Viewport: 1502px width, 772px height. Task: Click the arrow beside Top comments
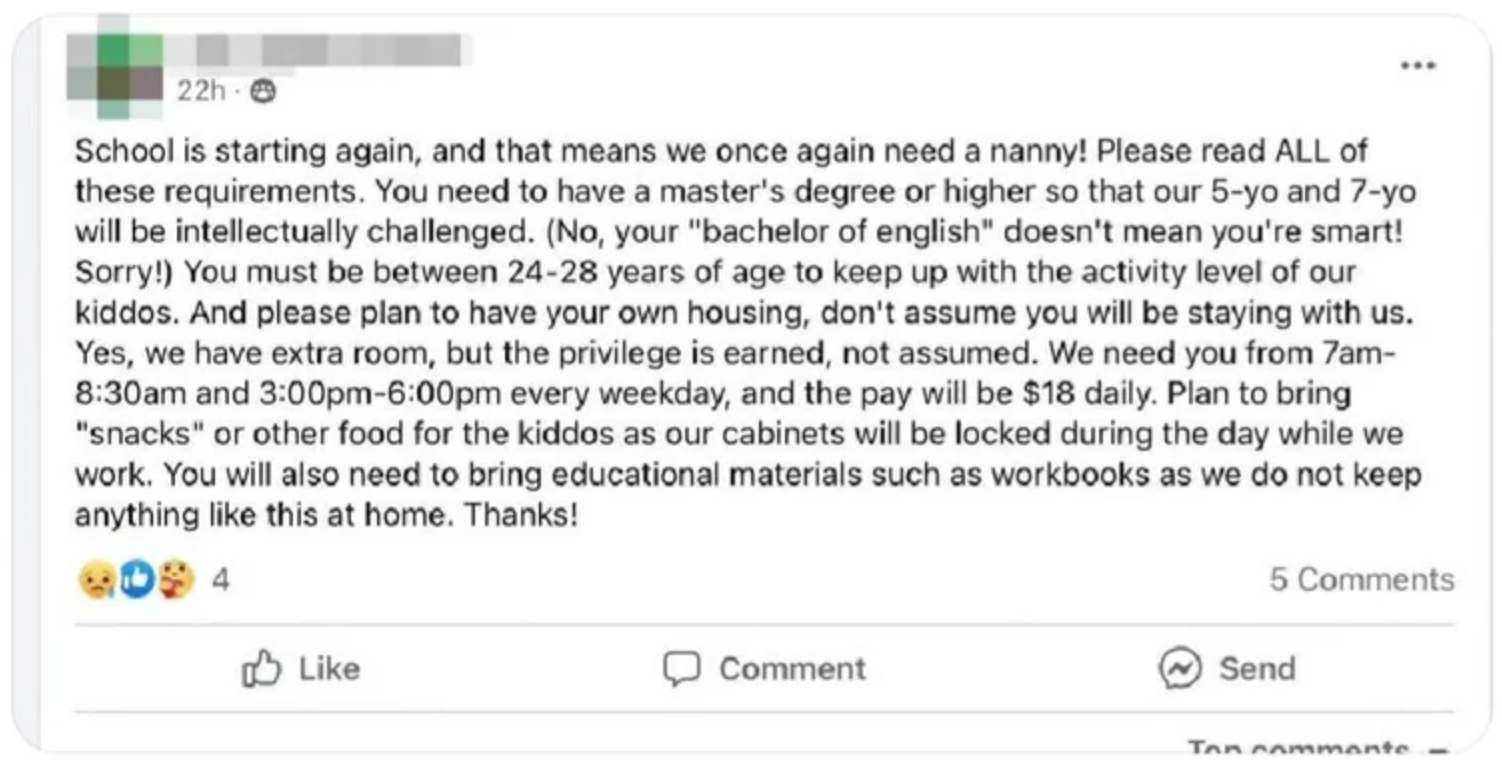point(1441,752)
